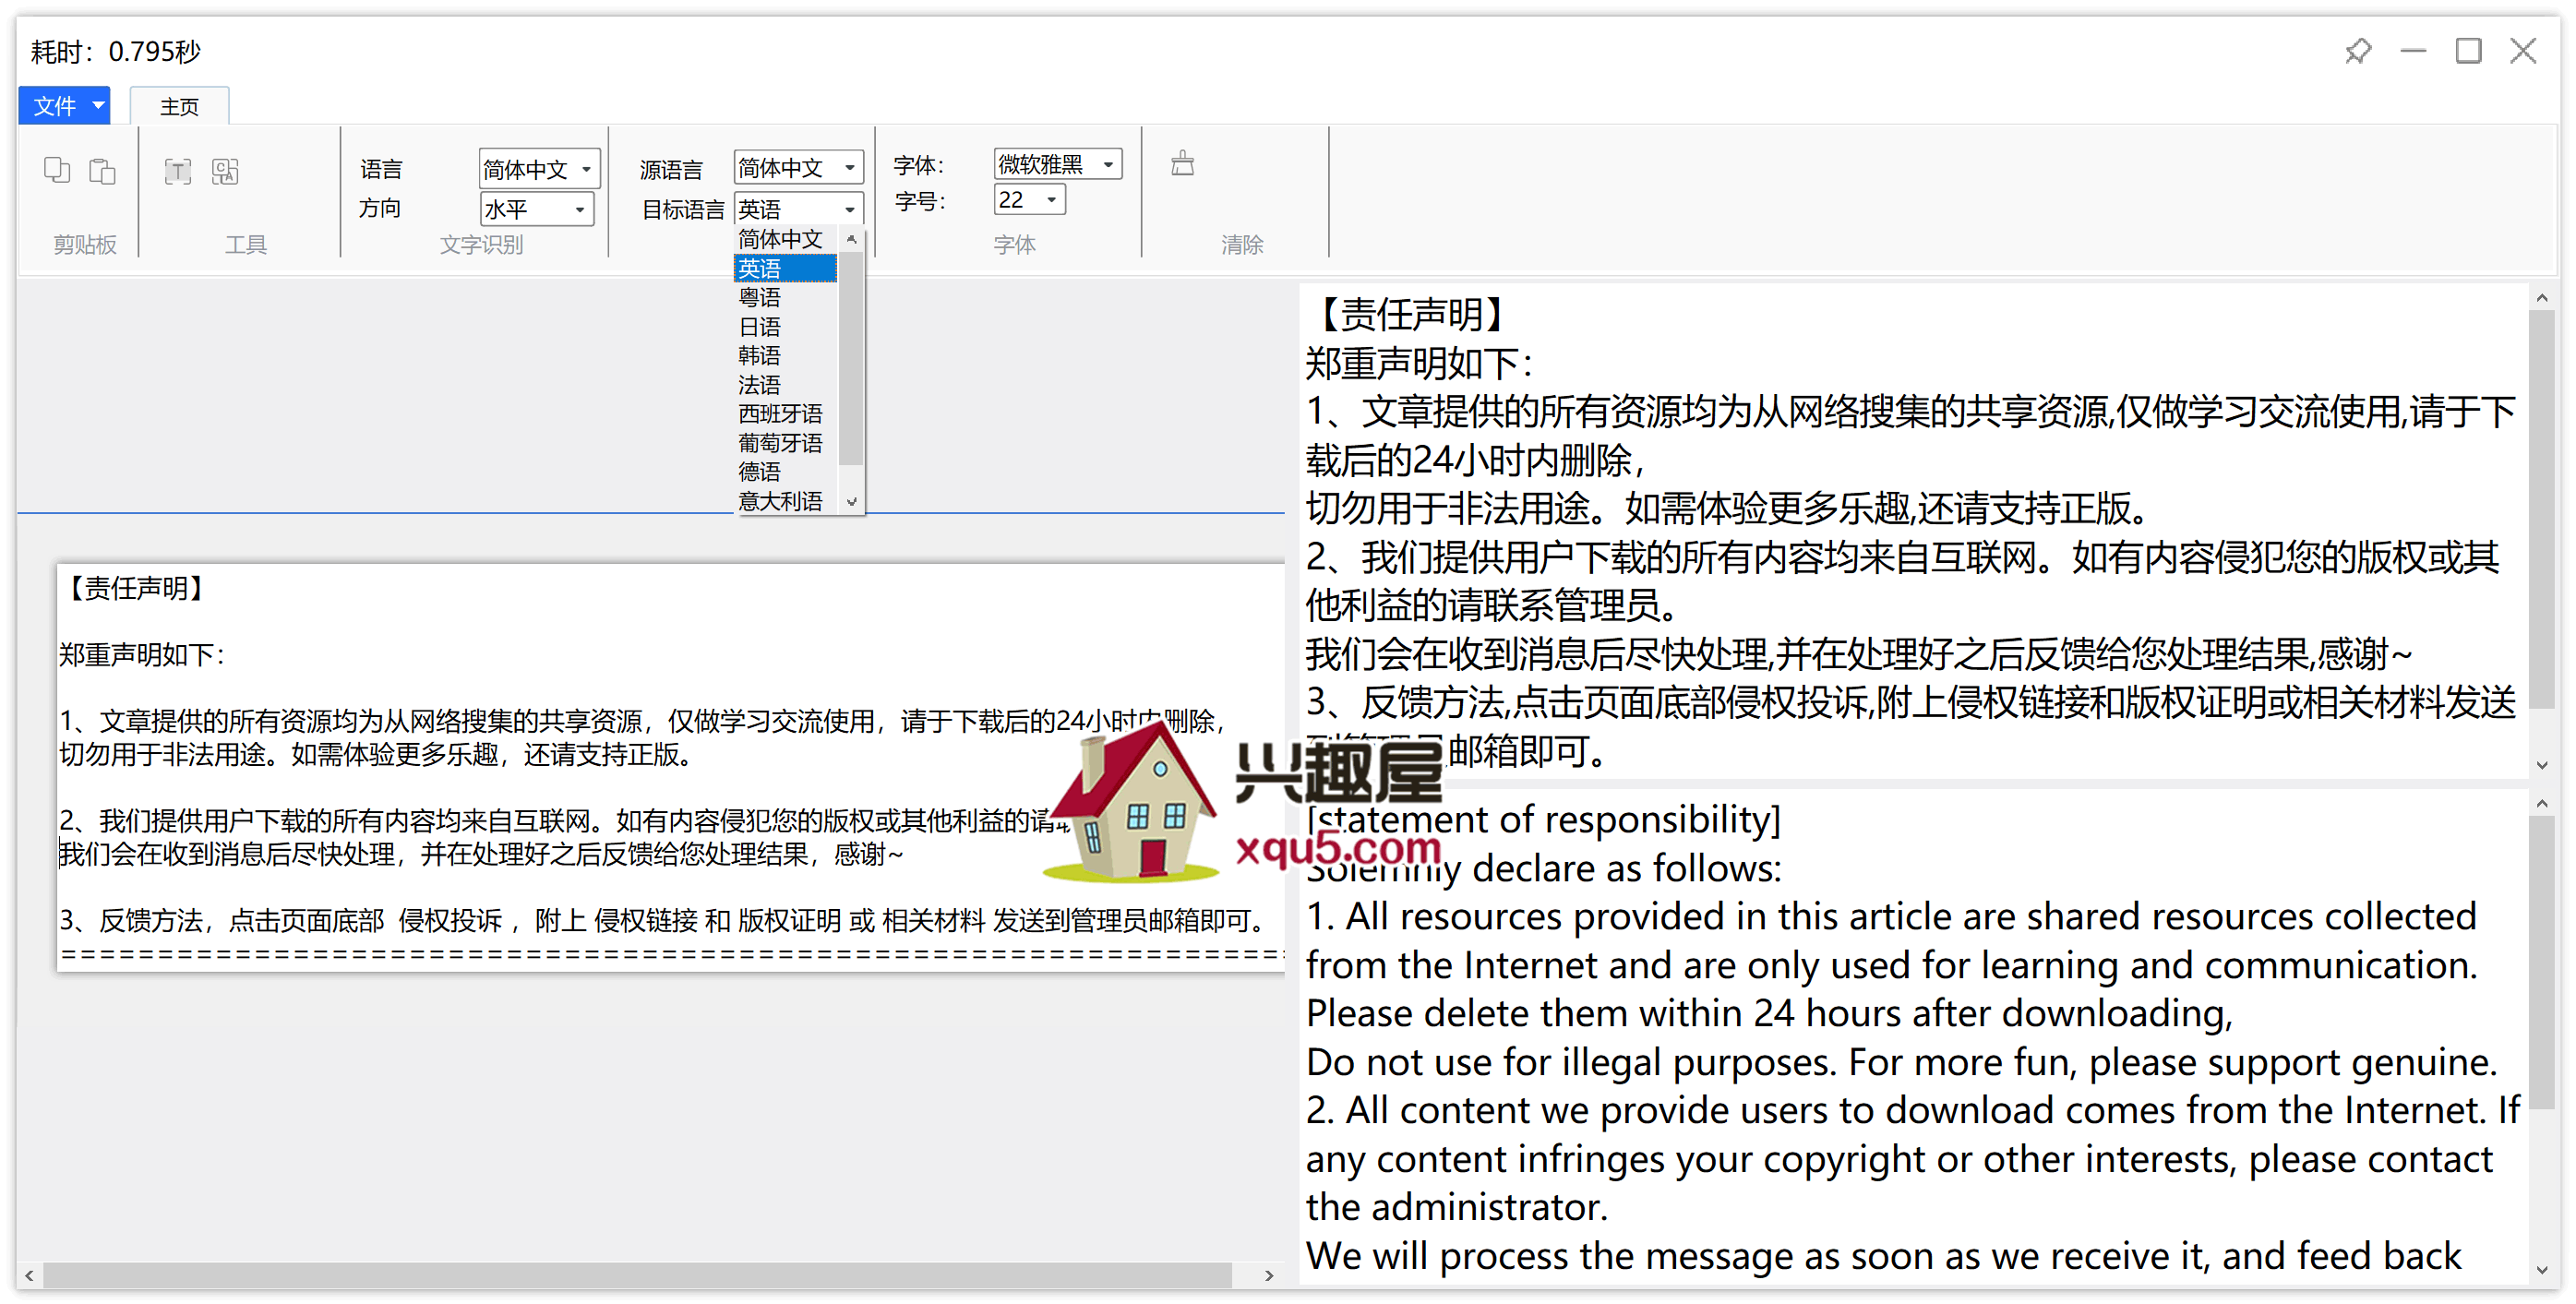Switch to the 主页 tab
The image size is (2576, 1304).
coord(180,106)
